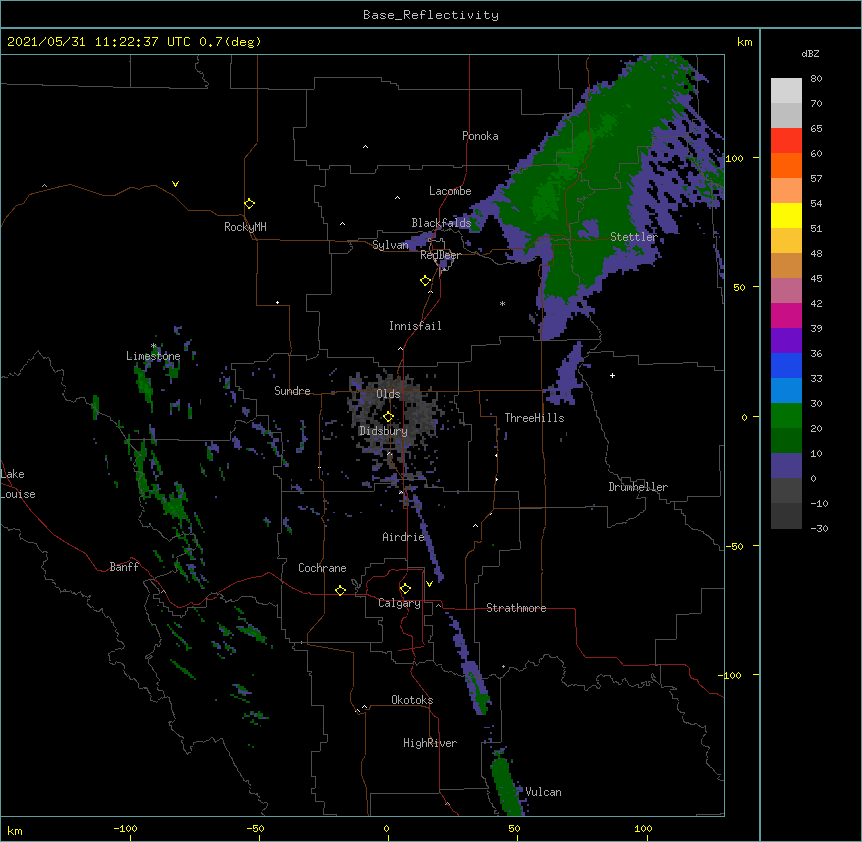Image resolution: width=862 pixels, height=842 pixels.
Task: Click the -50 tick label on right axis
Action: (734, 546)
